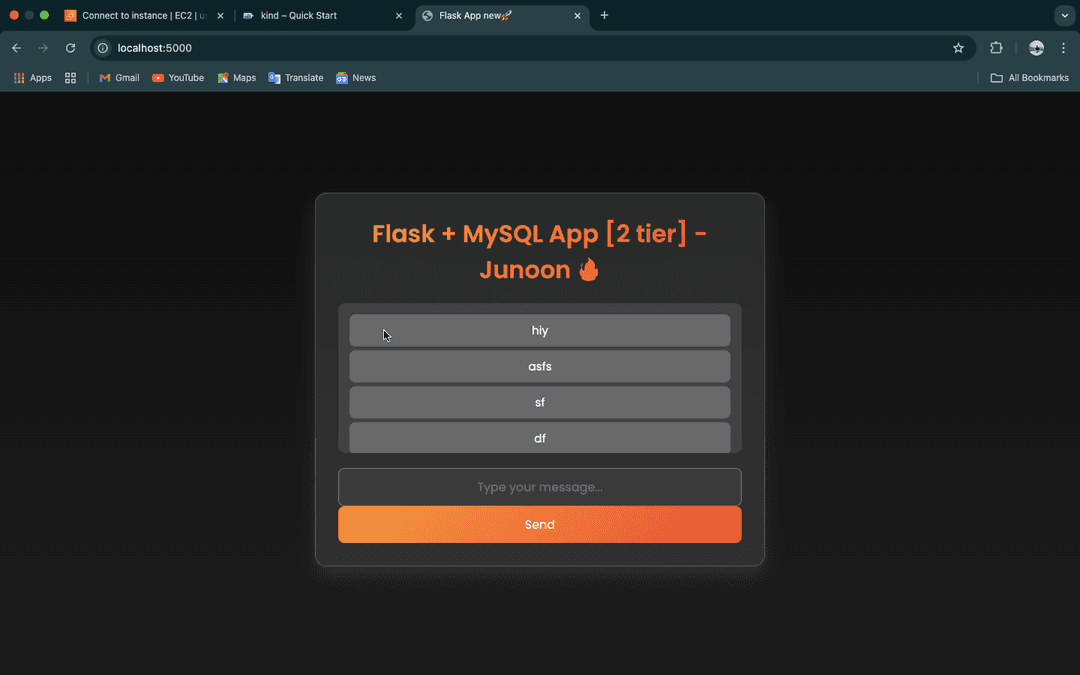Open Gmail bookmark

coord(119,78)
